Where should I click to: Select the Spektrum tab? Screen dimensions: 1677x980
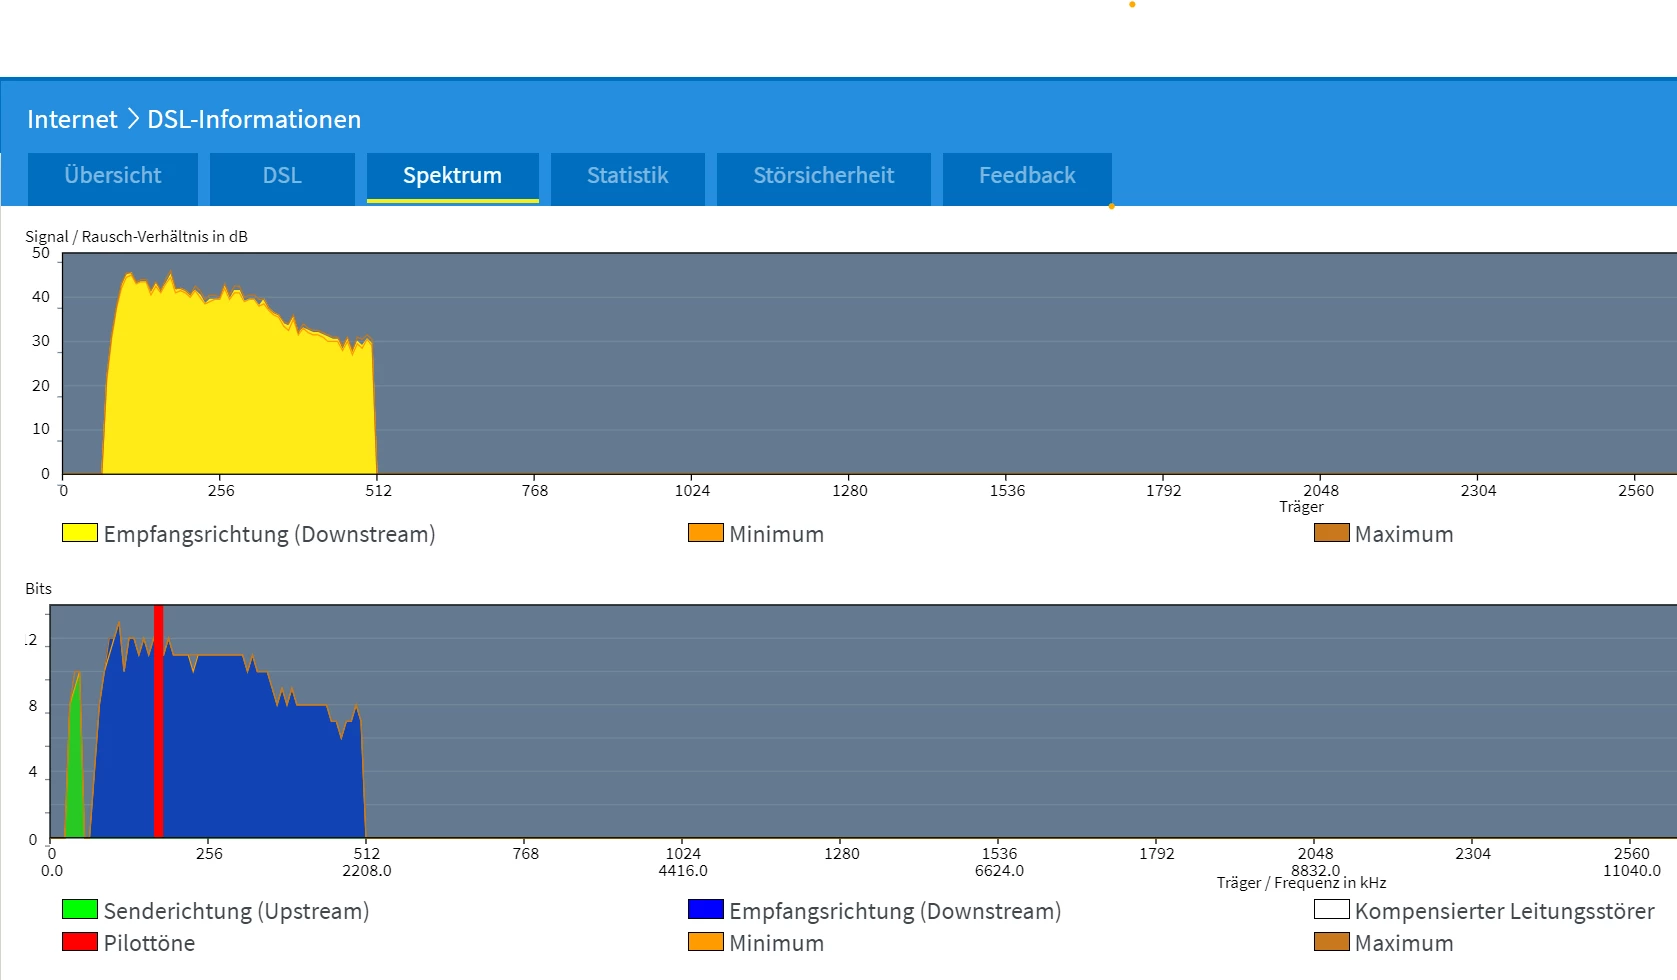coord(452,176)
